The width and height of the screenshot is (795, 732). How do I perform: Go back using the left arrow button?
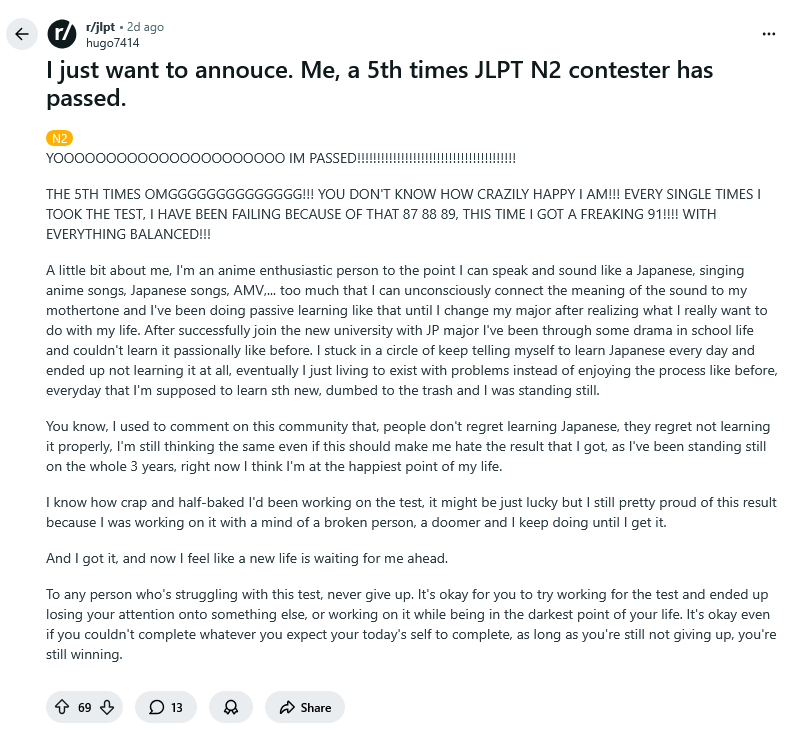[22, 34]
